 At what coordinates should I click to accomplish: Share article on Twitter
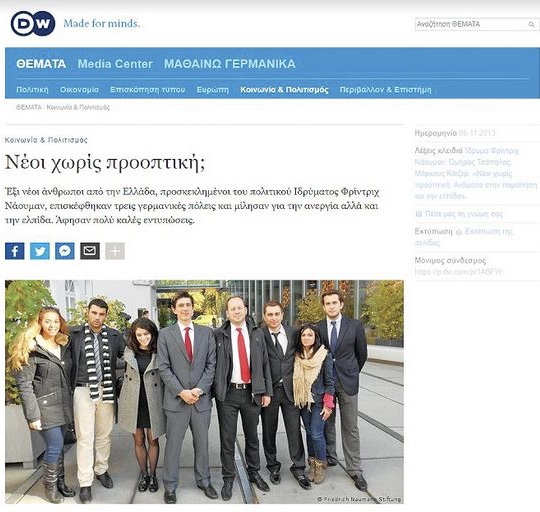click(40, 251)
